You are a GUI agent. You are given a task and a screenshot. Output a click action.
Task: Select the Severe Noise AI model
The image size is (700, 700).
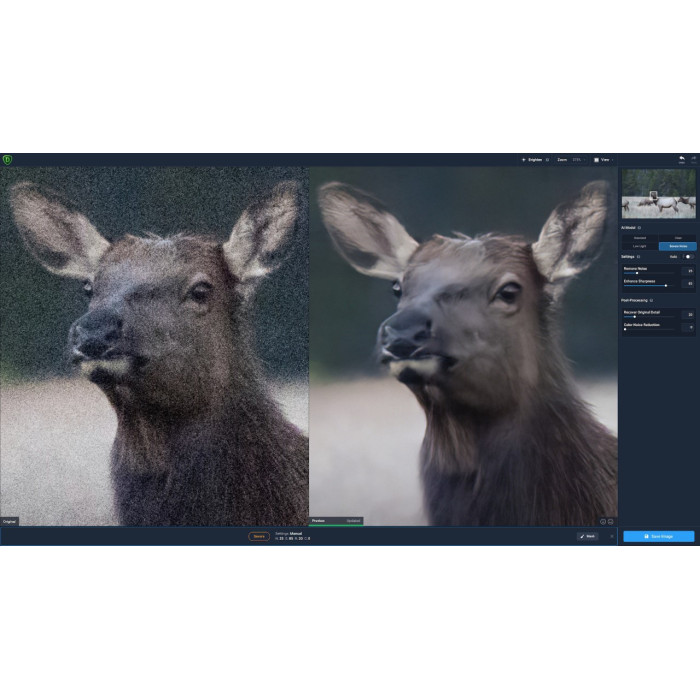[x=677, y=245]
